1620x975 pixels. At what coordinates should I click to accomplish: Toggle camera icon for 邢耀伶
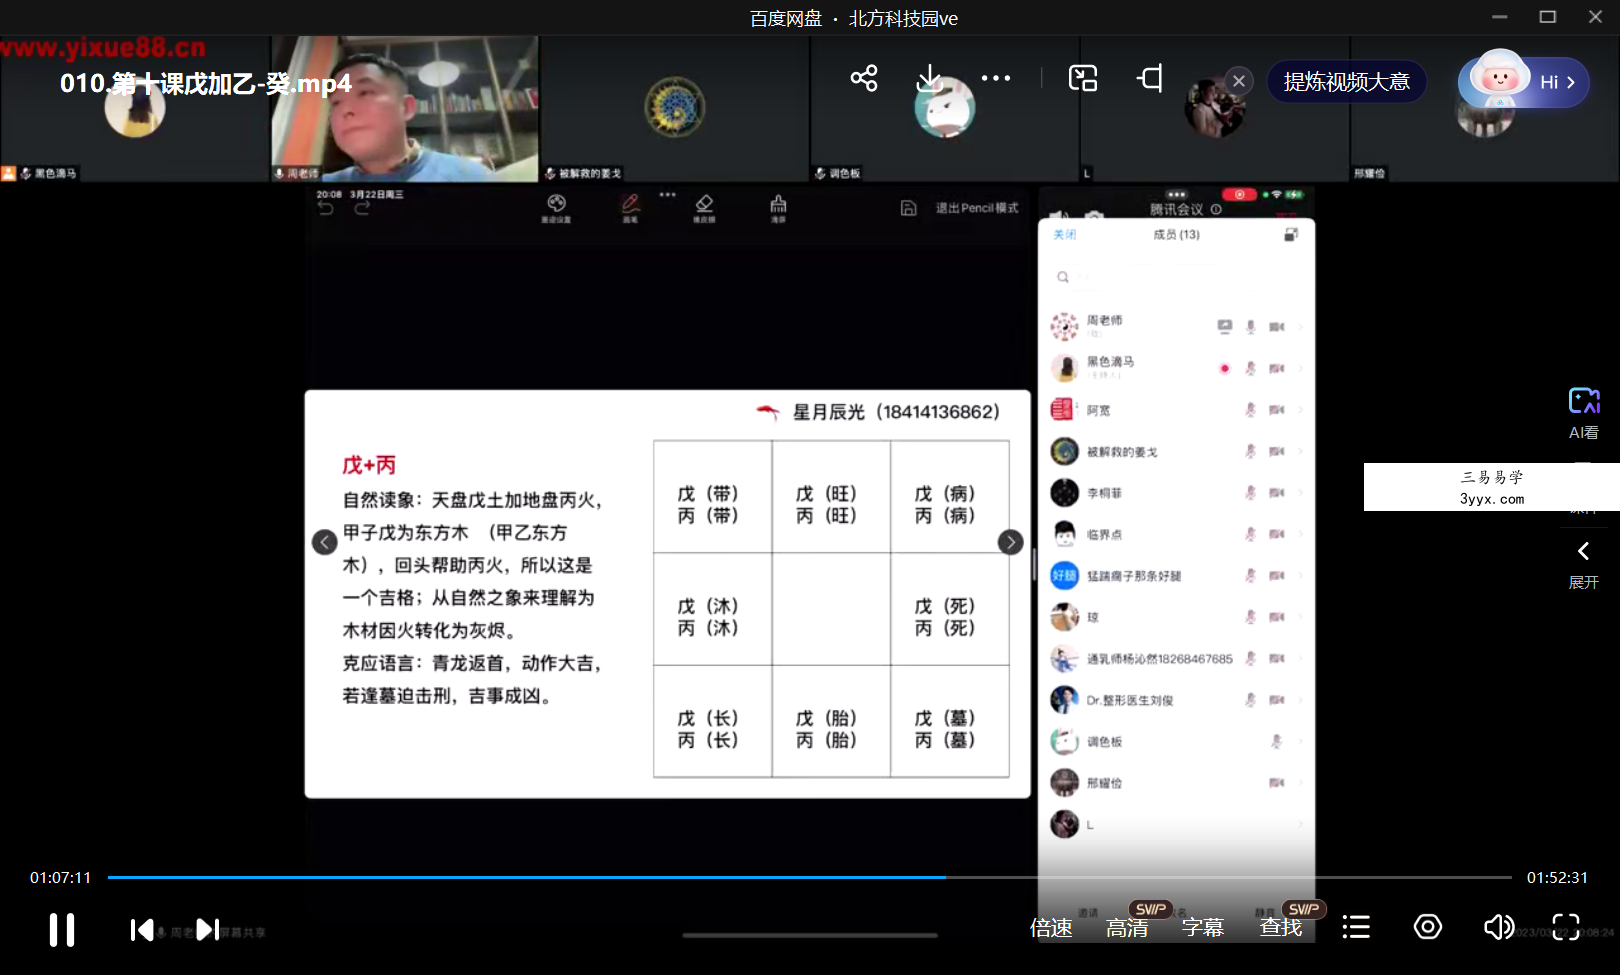click(x=1277, y=783)
